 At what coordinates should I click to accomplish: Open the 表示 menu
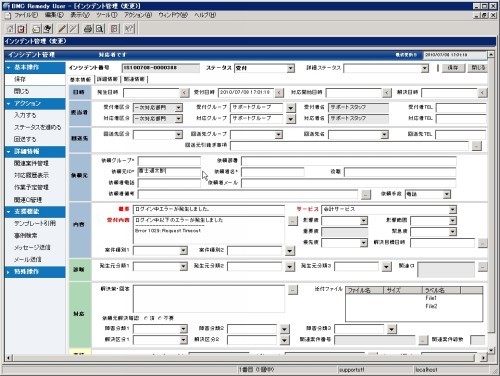pyautogui.click(x=80, y=15)
